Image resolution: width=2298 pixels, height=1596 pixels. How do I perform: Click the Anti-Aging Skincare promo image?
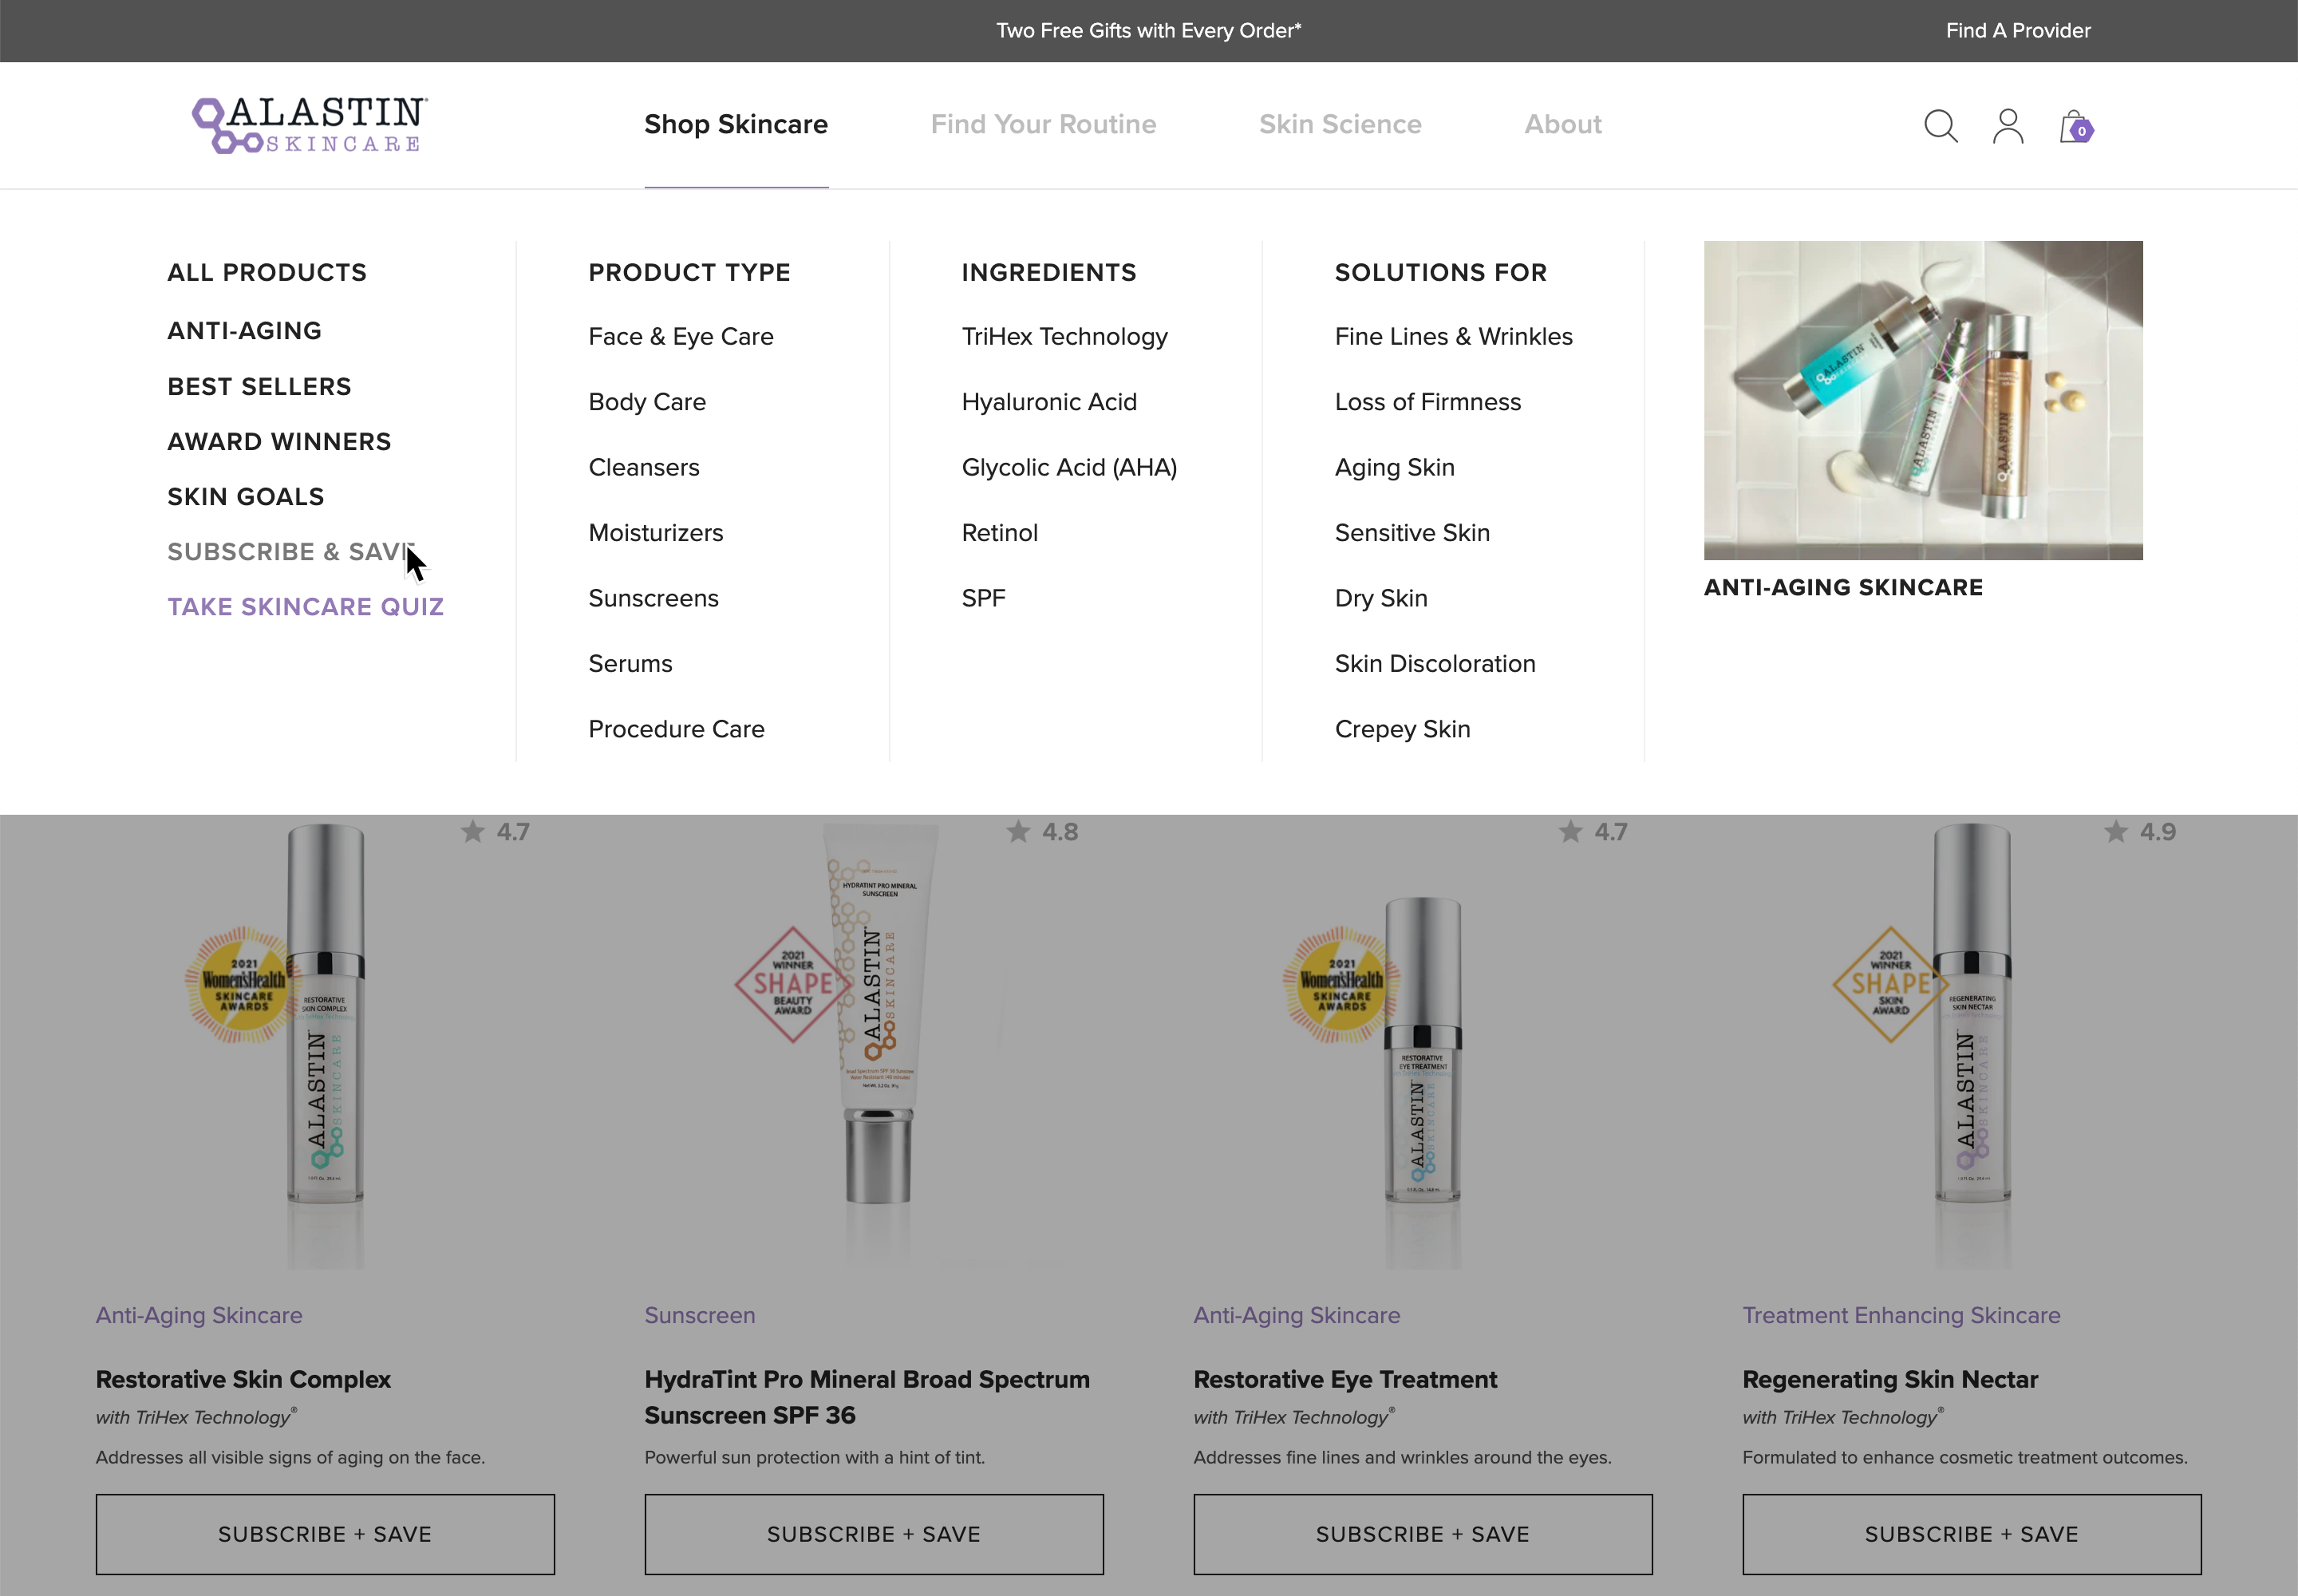click(x=1923, y=400)
